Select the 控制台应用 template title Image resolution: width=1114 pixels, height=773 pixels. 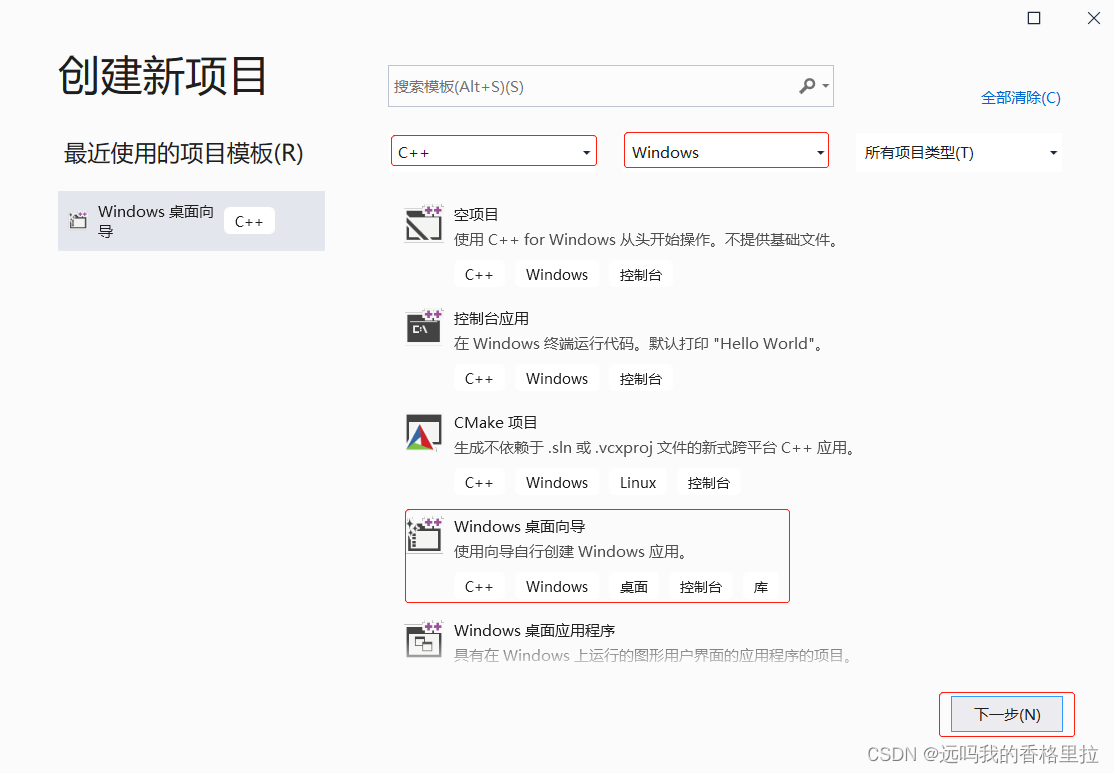point(491,318)
